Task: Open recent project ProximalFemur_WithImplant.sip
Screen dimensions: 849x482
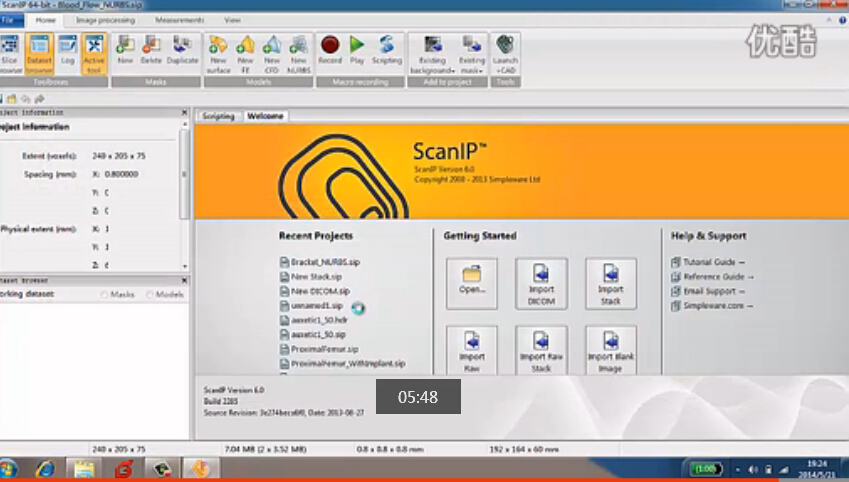Action: coord(342,364)
